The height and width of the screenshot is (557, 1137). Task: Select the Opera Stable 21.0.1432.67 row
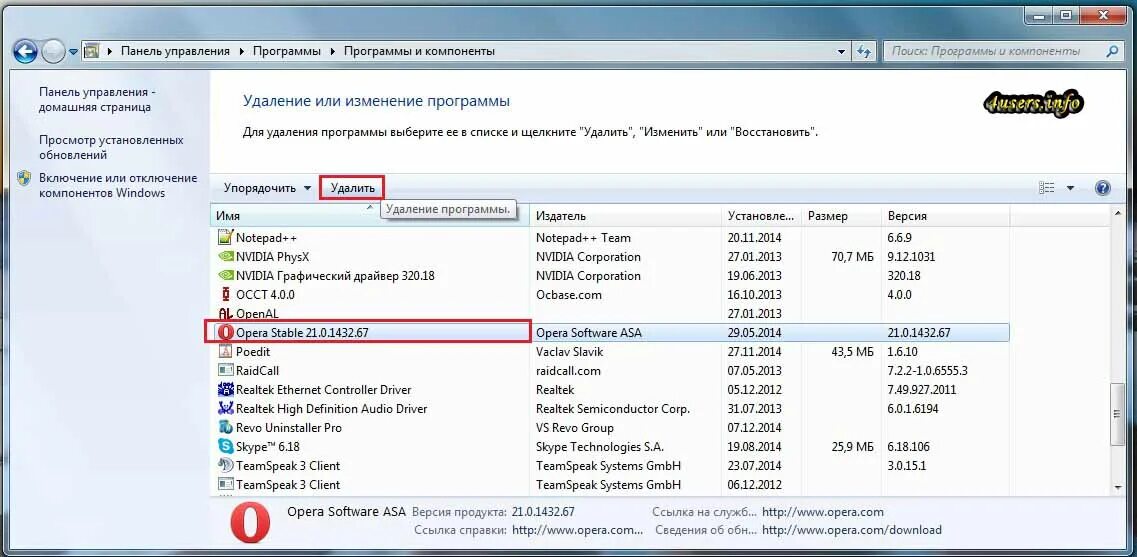(x=609, y=333)
